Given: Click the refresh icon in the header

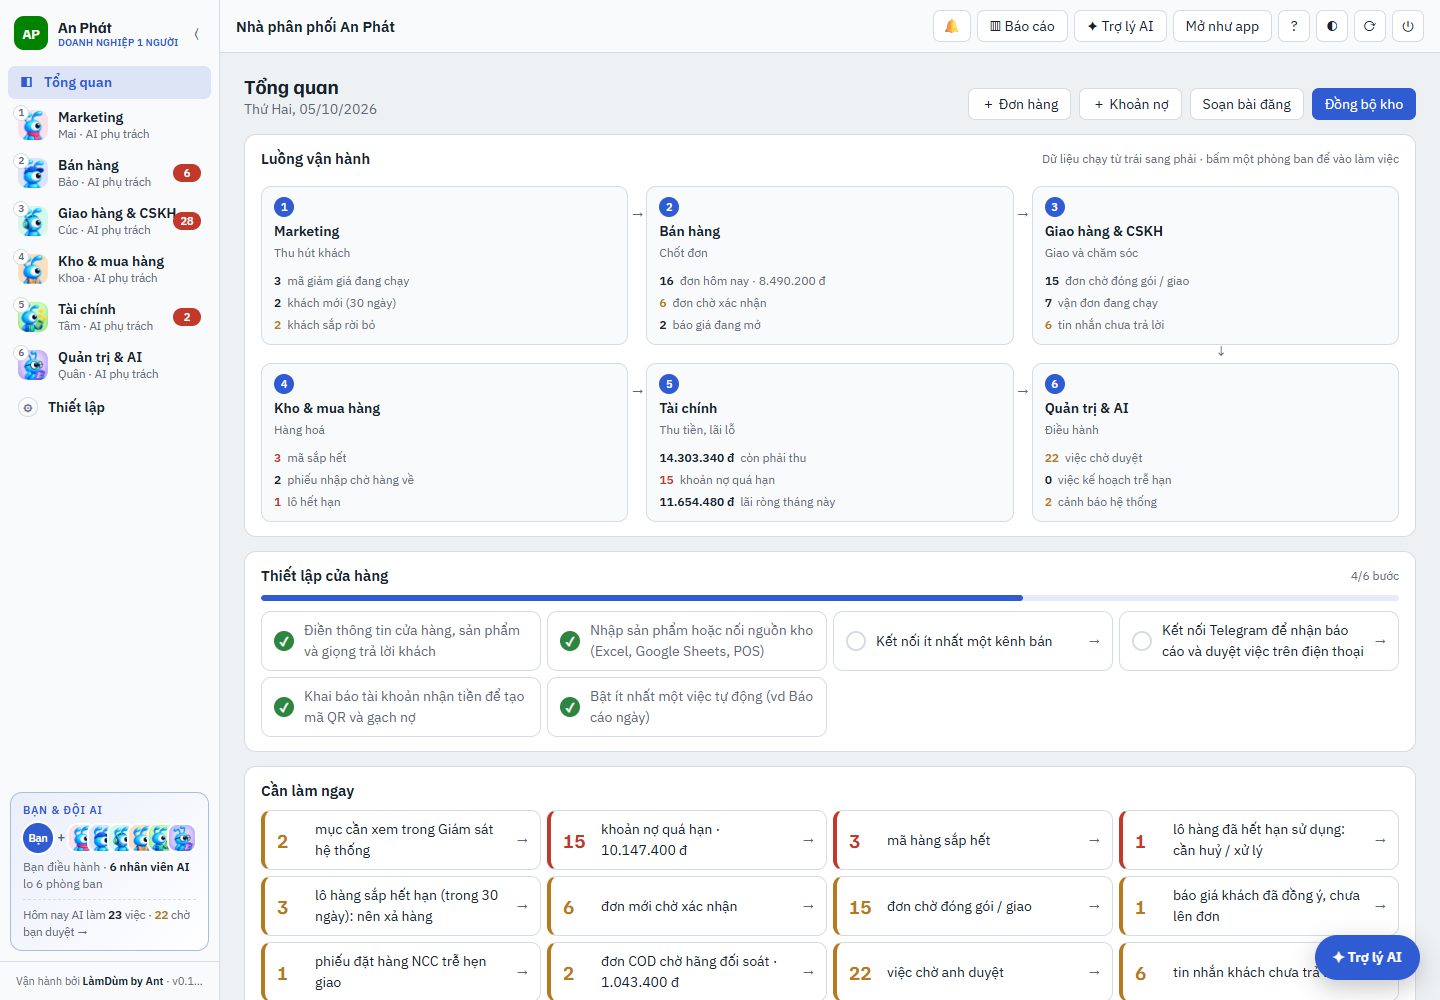Looking at the screenshot, I should click(1370, 26).
